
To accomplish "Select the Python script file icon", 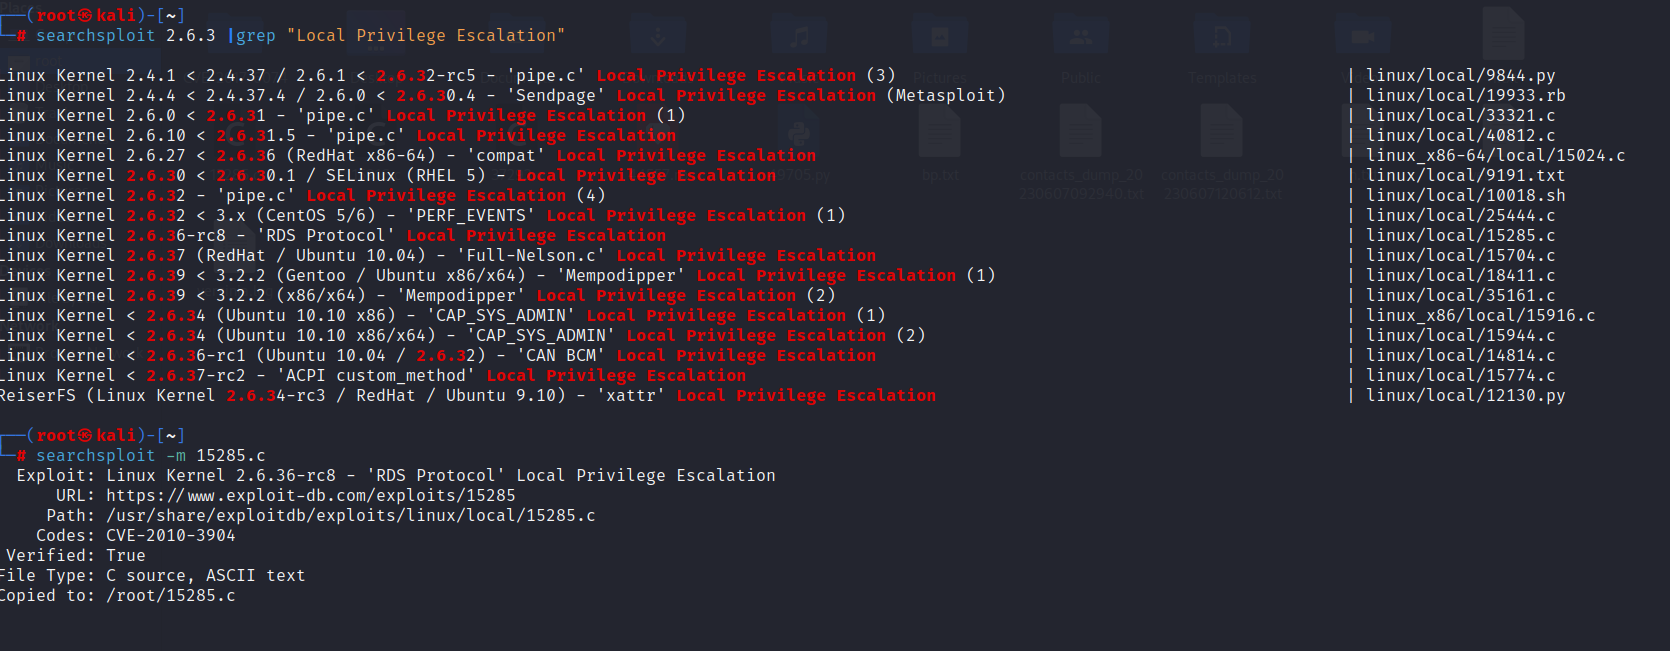I will [799, 133].
